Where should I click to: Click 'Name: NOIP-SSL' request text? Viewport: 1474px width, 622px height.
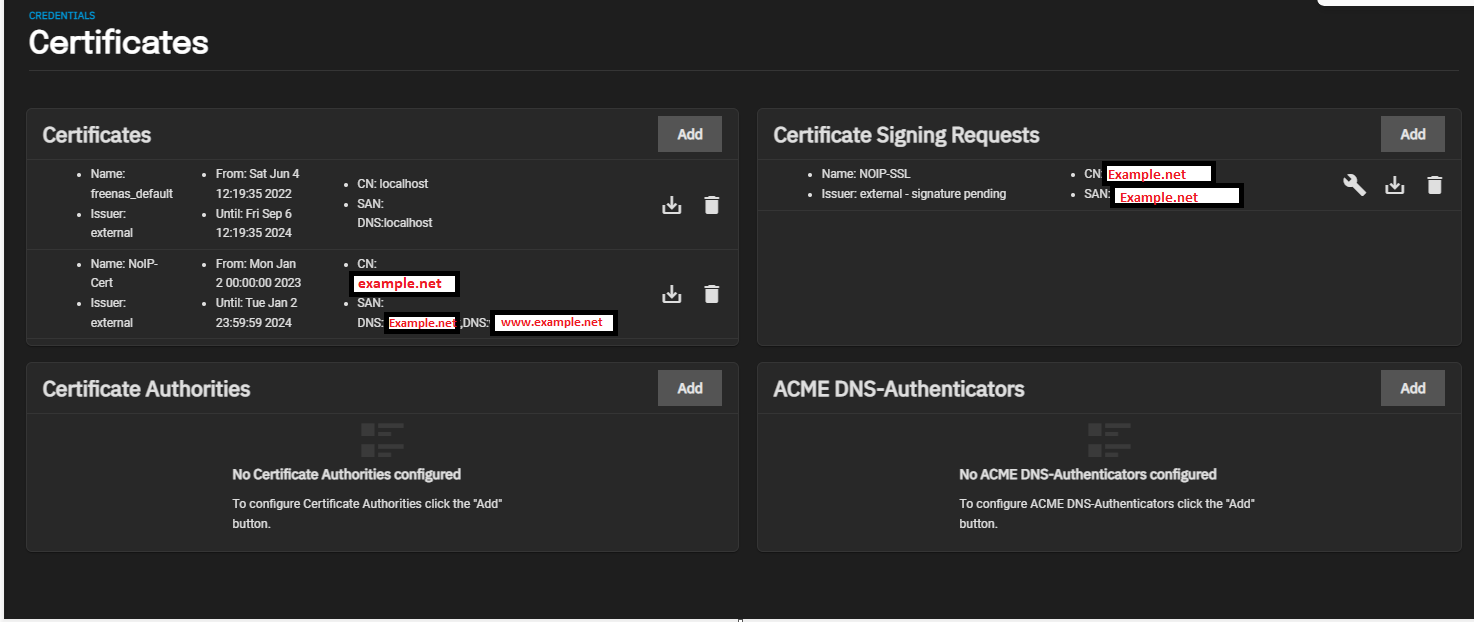pos(866,174)
